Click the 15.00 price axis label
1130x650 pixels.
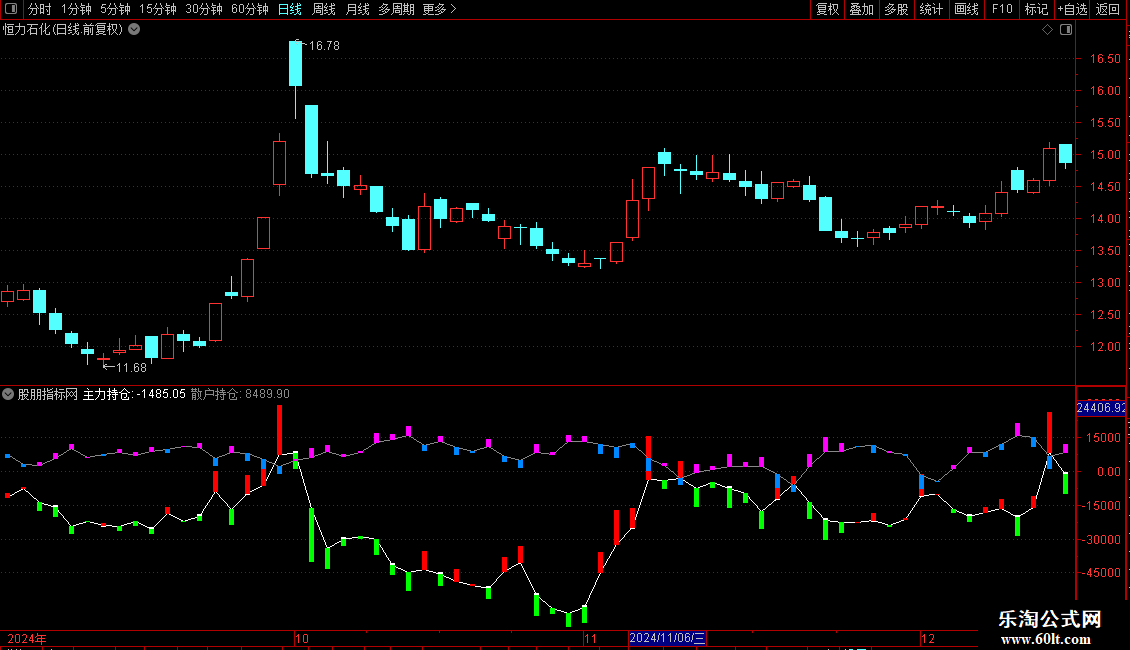coord(1105,155)
